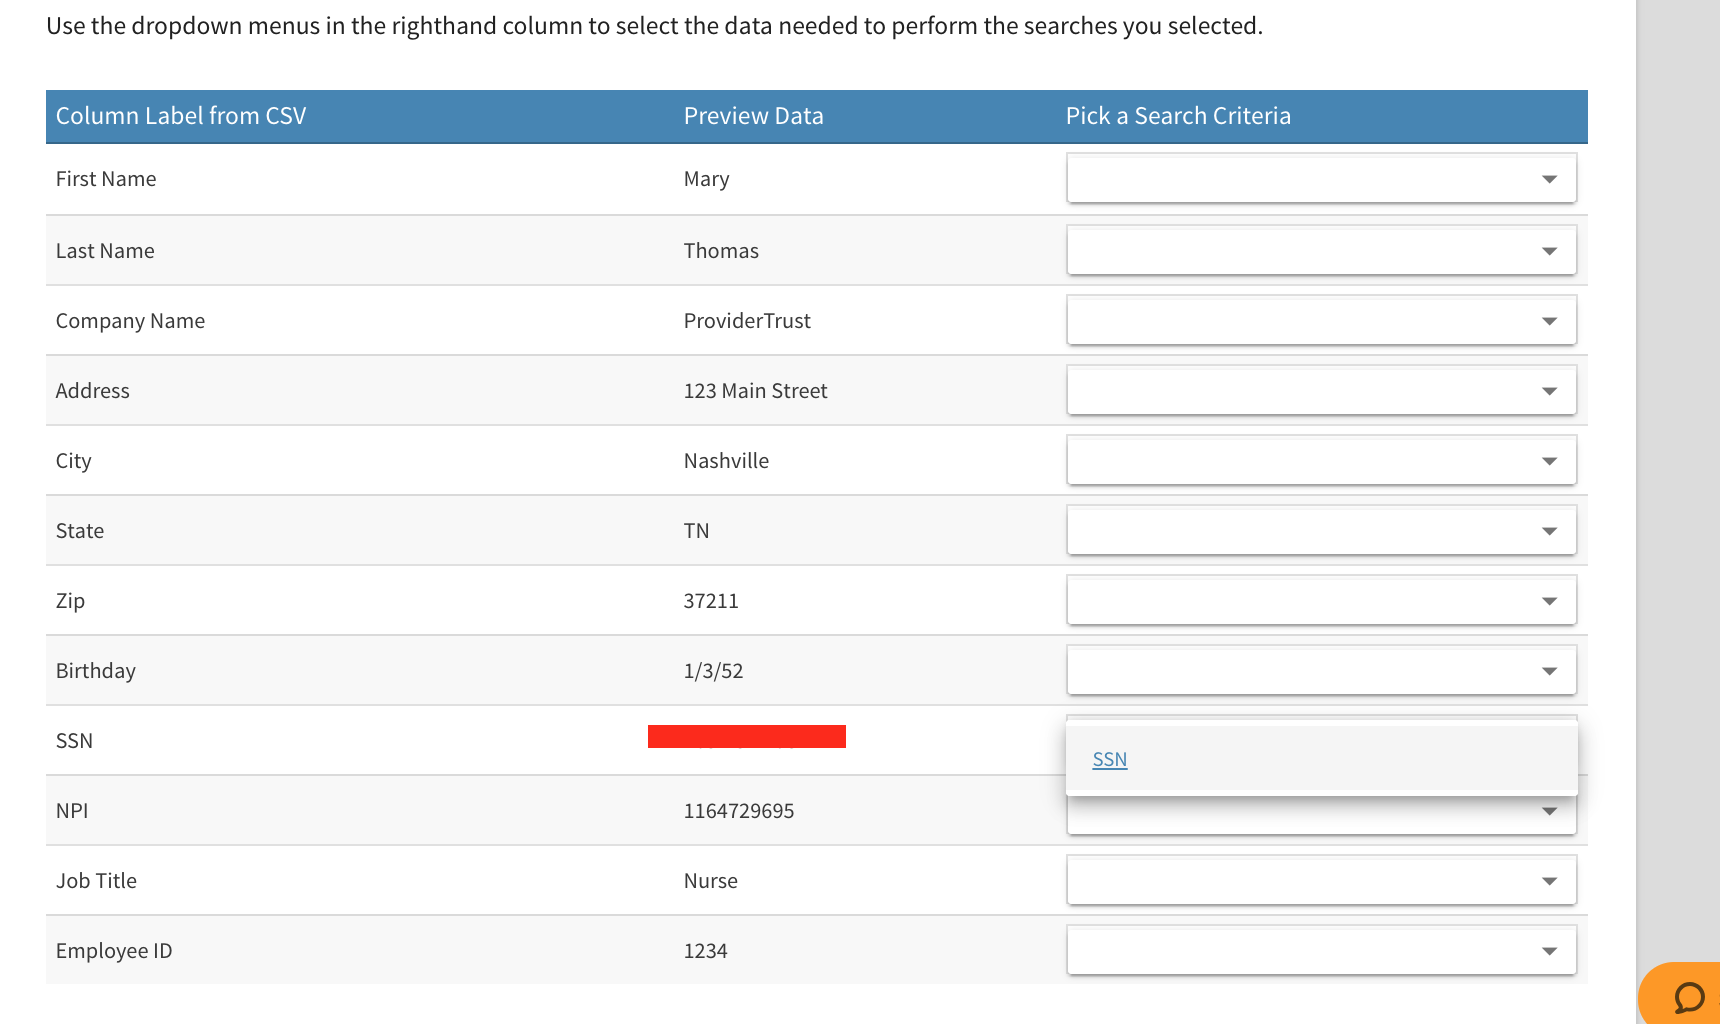The width and height of the screenshot is (1720, 1024).
Task: Click the Pick a Search Criteria header
Action: [1178, 116]
